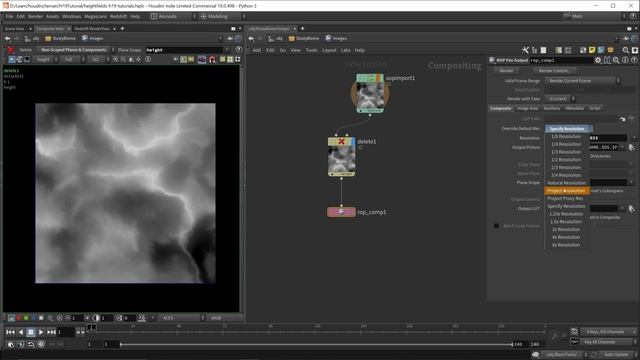Screen dimensions: 640x360
Task: Add a new pane tab in viewer
Action: point(122,29)
